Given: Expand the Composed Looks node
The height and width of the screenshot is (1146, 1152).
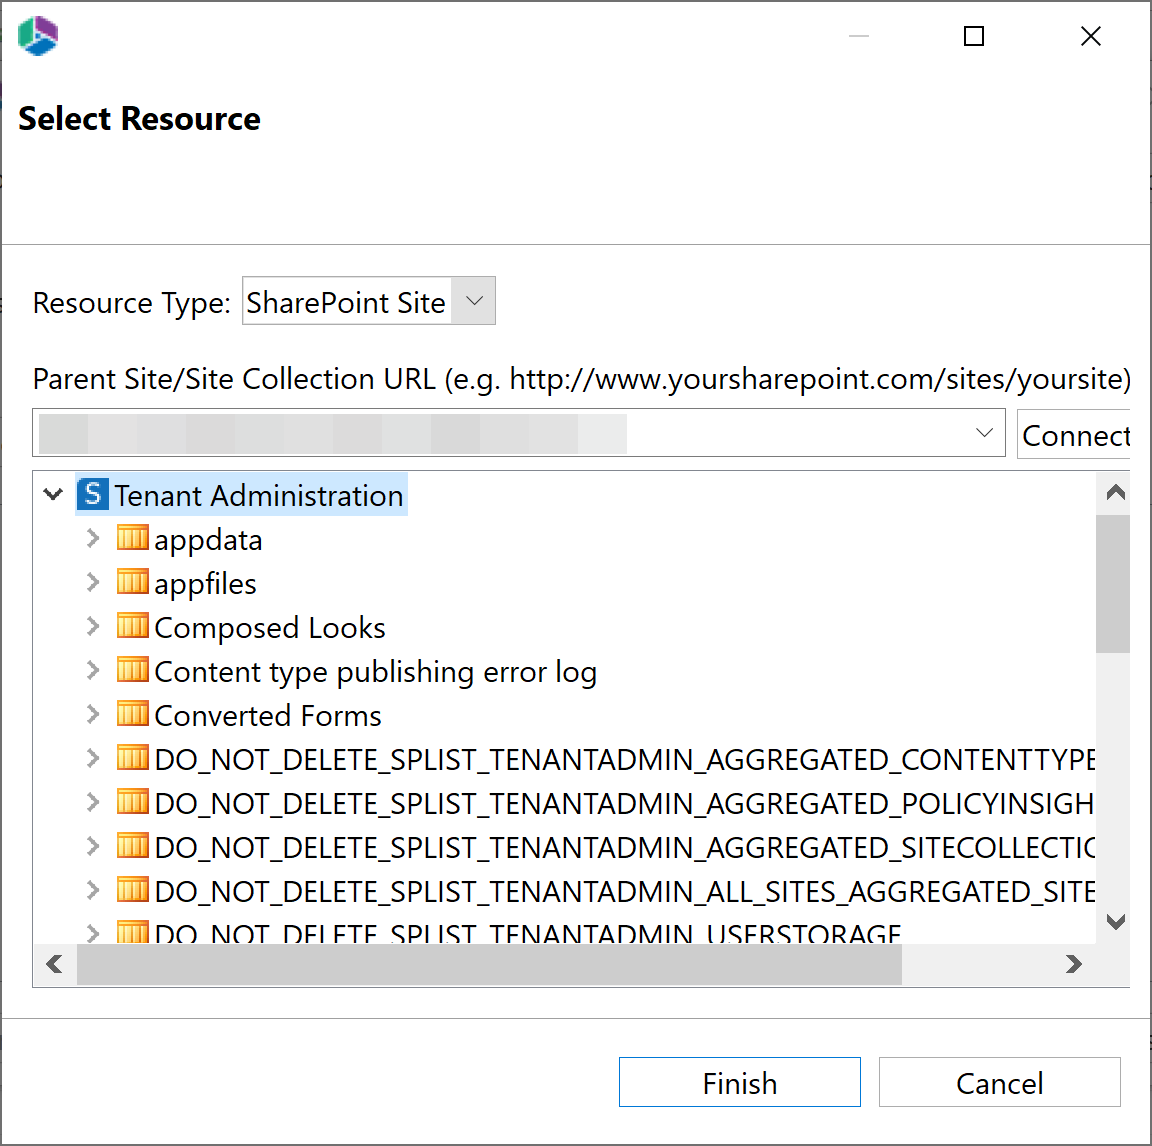Looking at the screenshot, I should (92, 626).
